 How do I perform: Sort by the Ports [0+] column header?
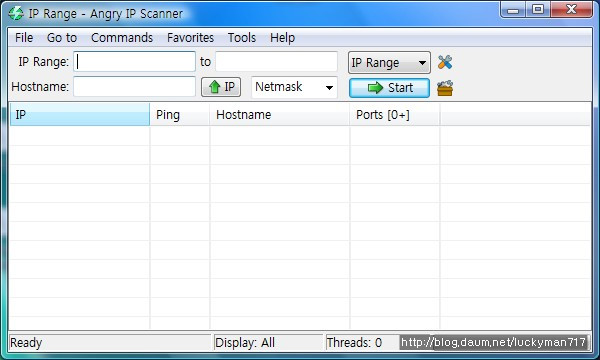(x=395, y=114)
